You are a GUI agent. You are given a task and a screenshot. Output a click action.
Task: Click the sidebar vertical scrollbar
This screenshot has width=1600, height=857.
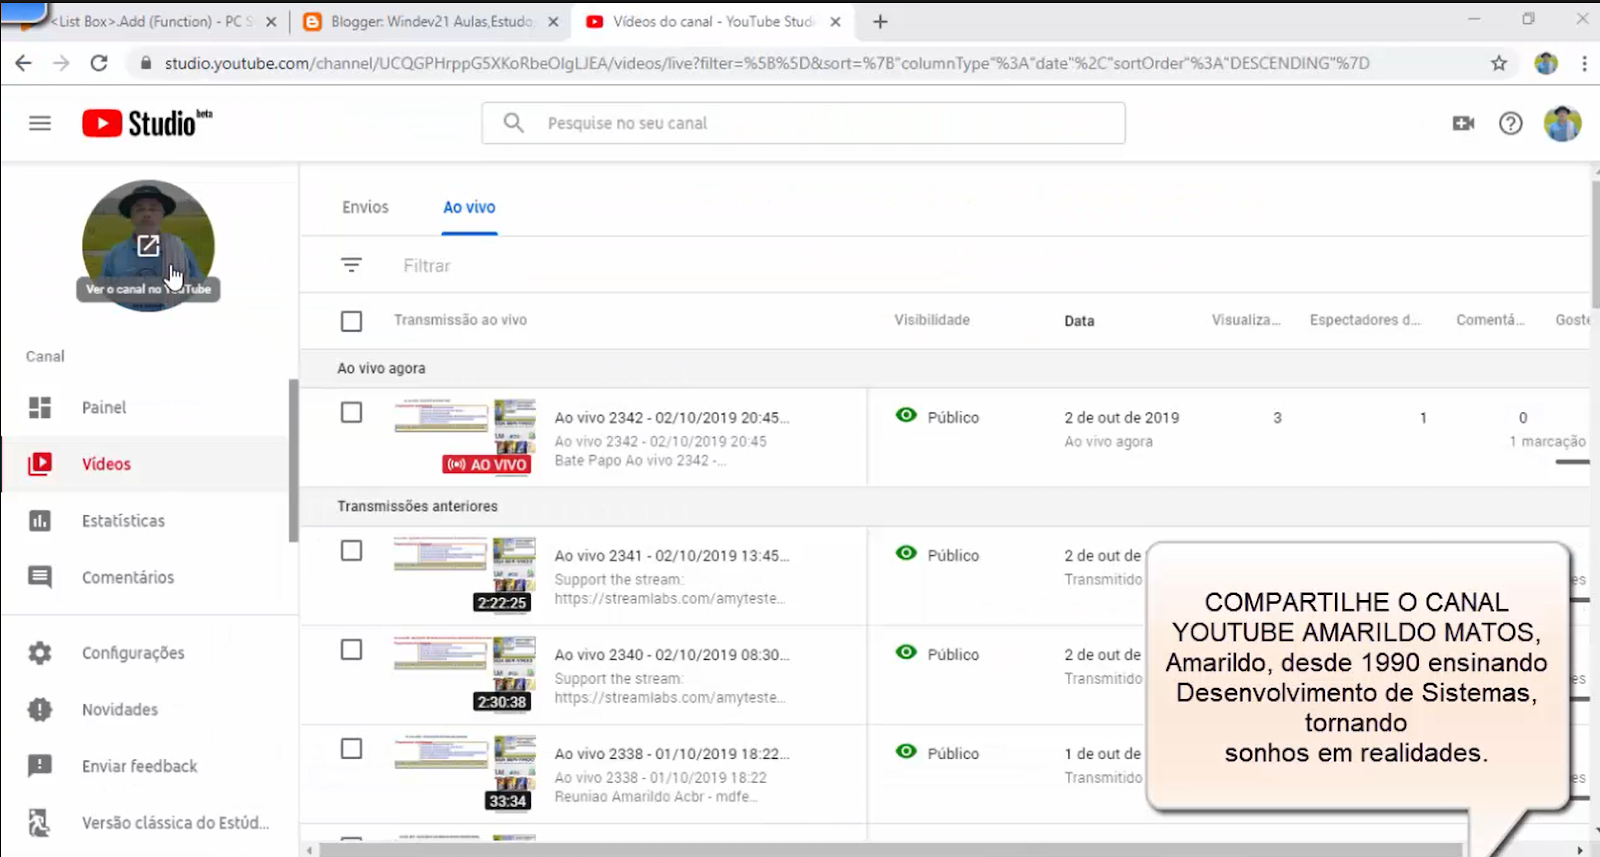(x=293, y=460)
